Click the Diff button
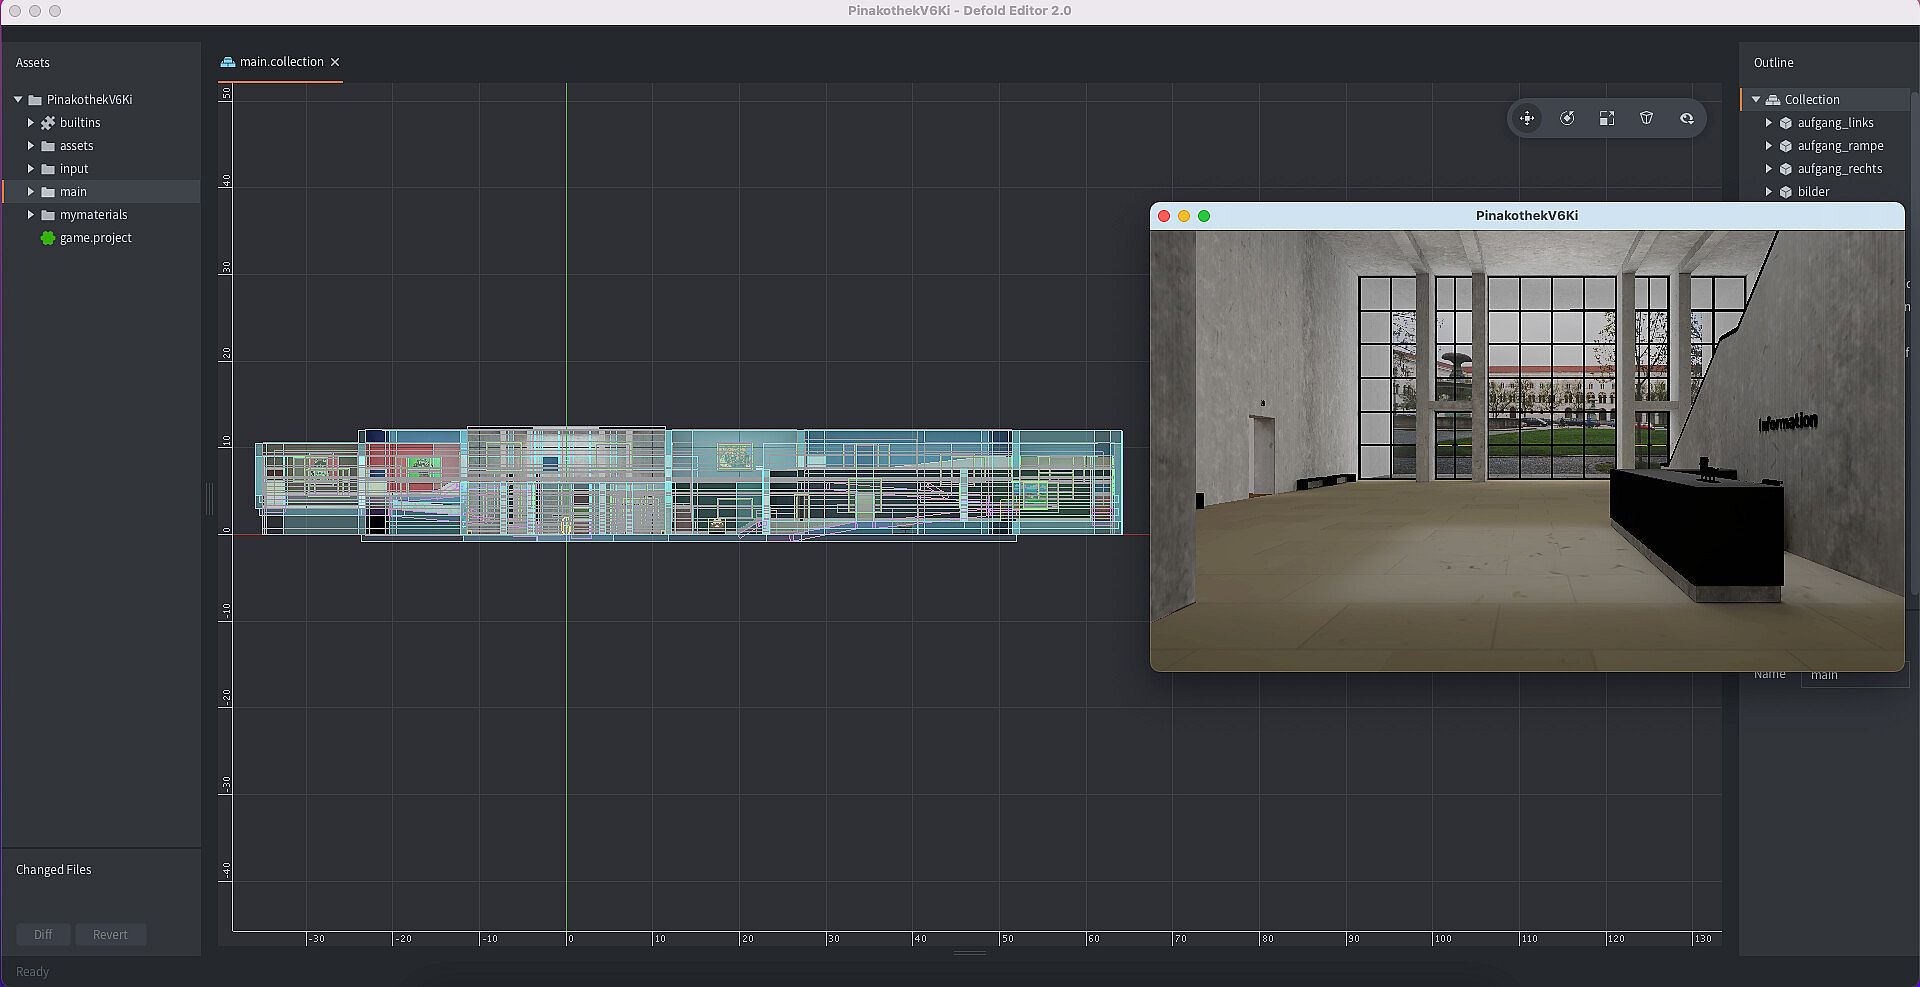The width and height of the screenshot is (1920, 987). [43, 935]
